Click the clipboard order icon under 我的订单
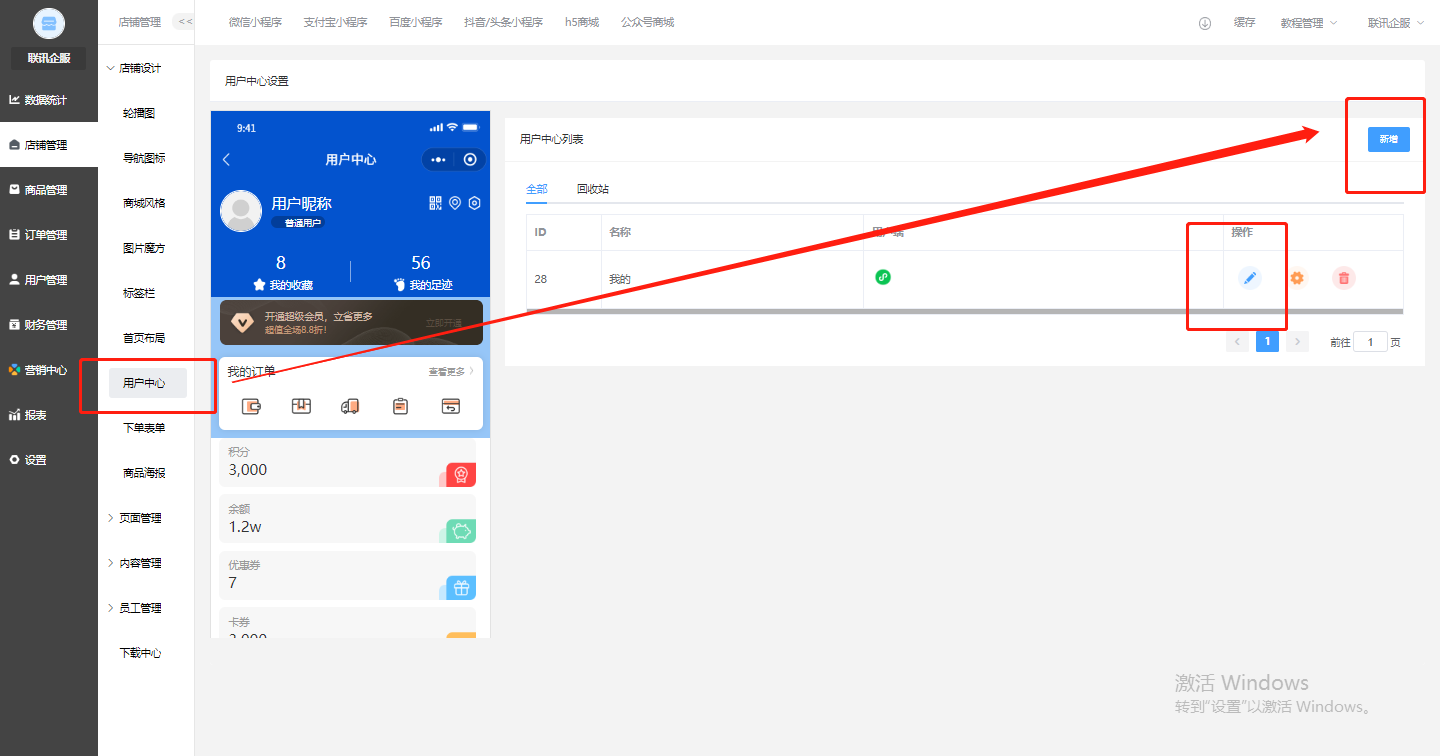1440x756 pixels. pos(400,406)
